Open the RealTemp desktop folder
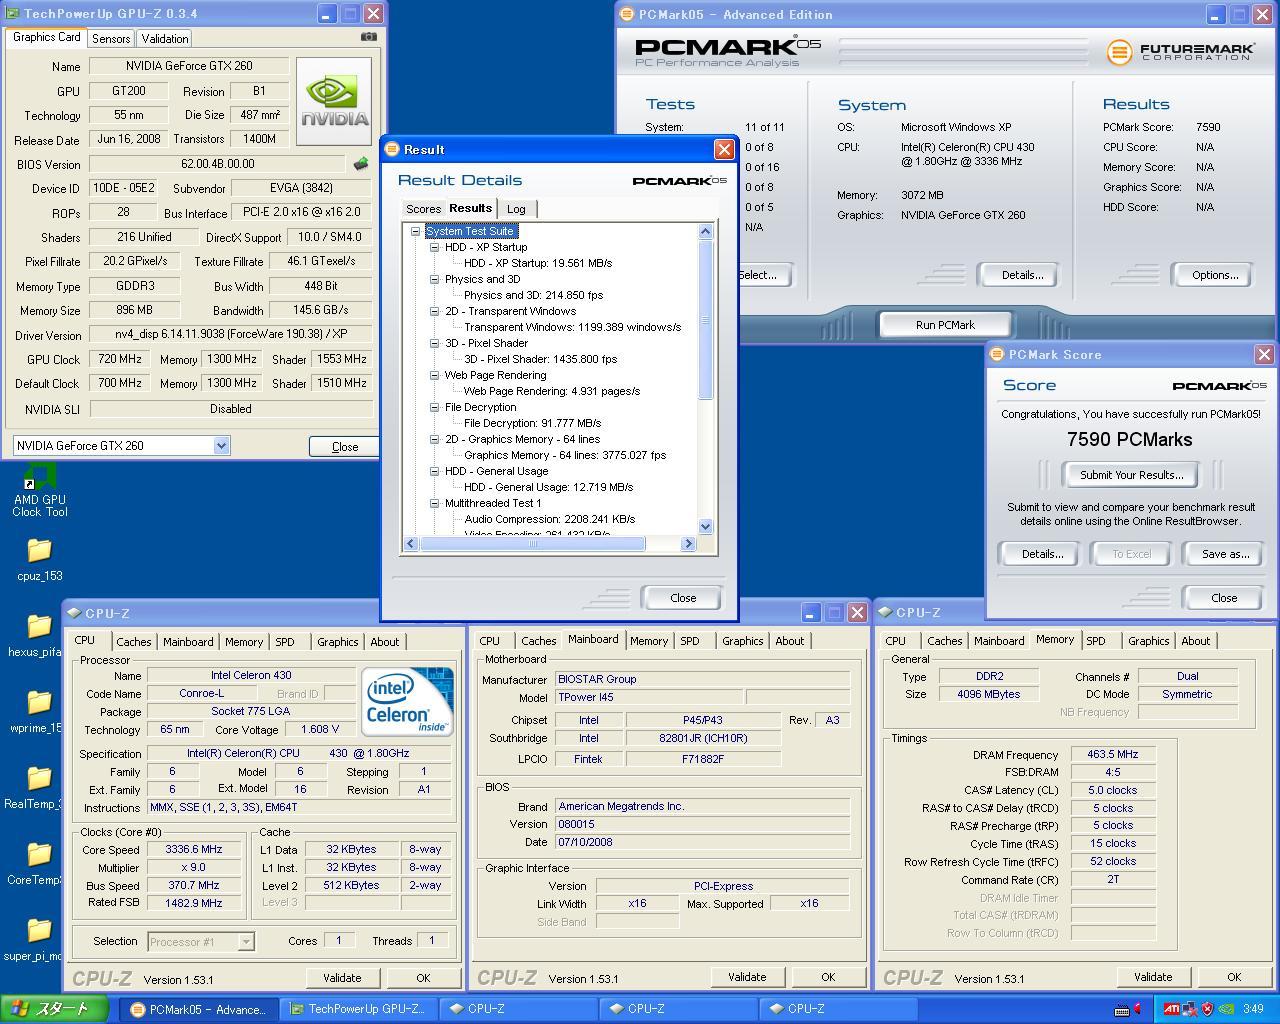 coord(33,788)
